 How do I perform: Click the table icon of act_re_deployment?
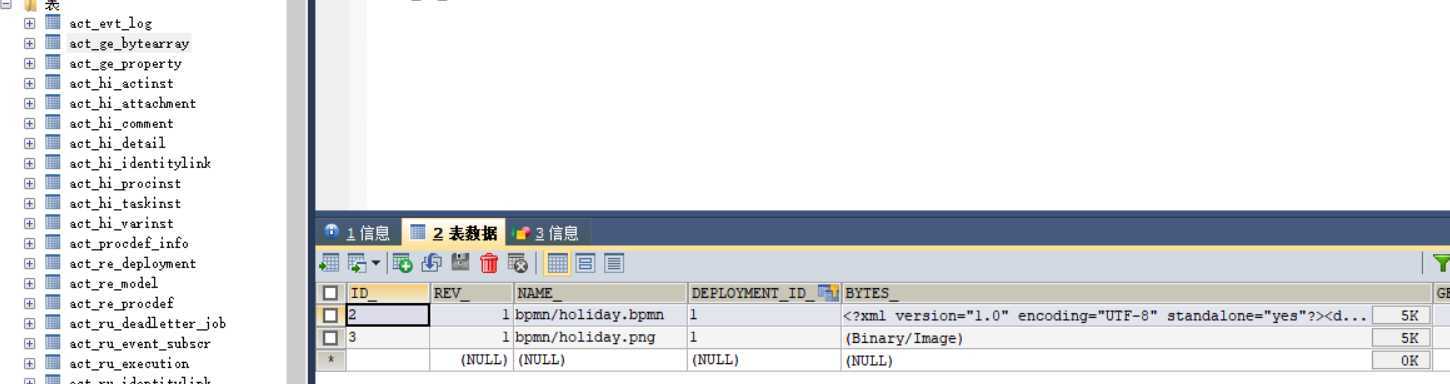(53, 262)
